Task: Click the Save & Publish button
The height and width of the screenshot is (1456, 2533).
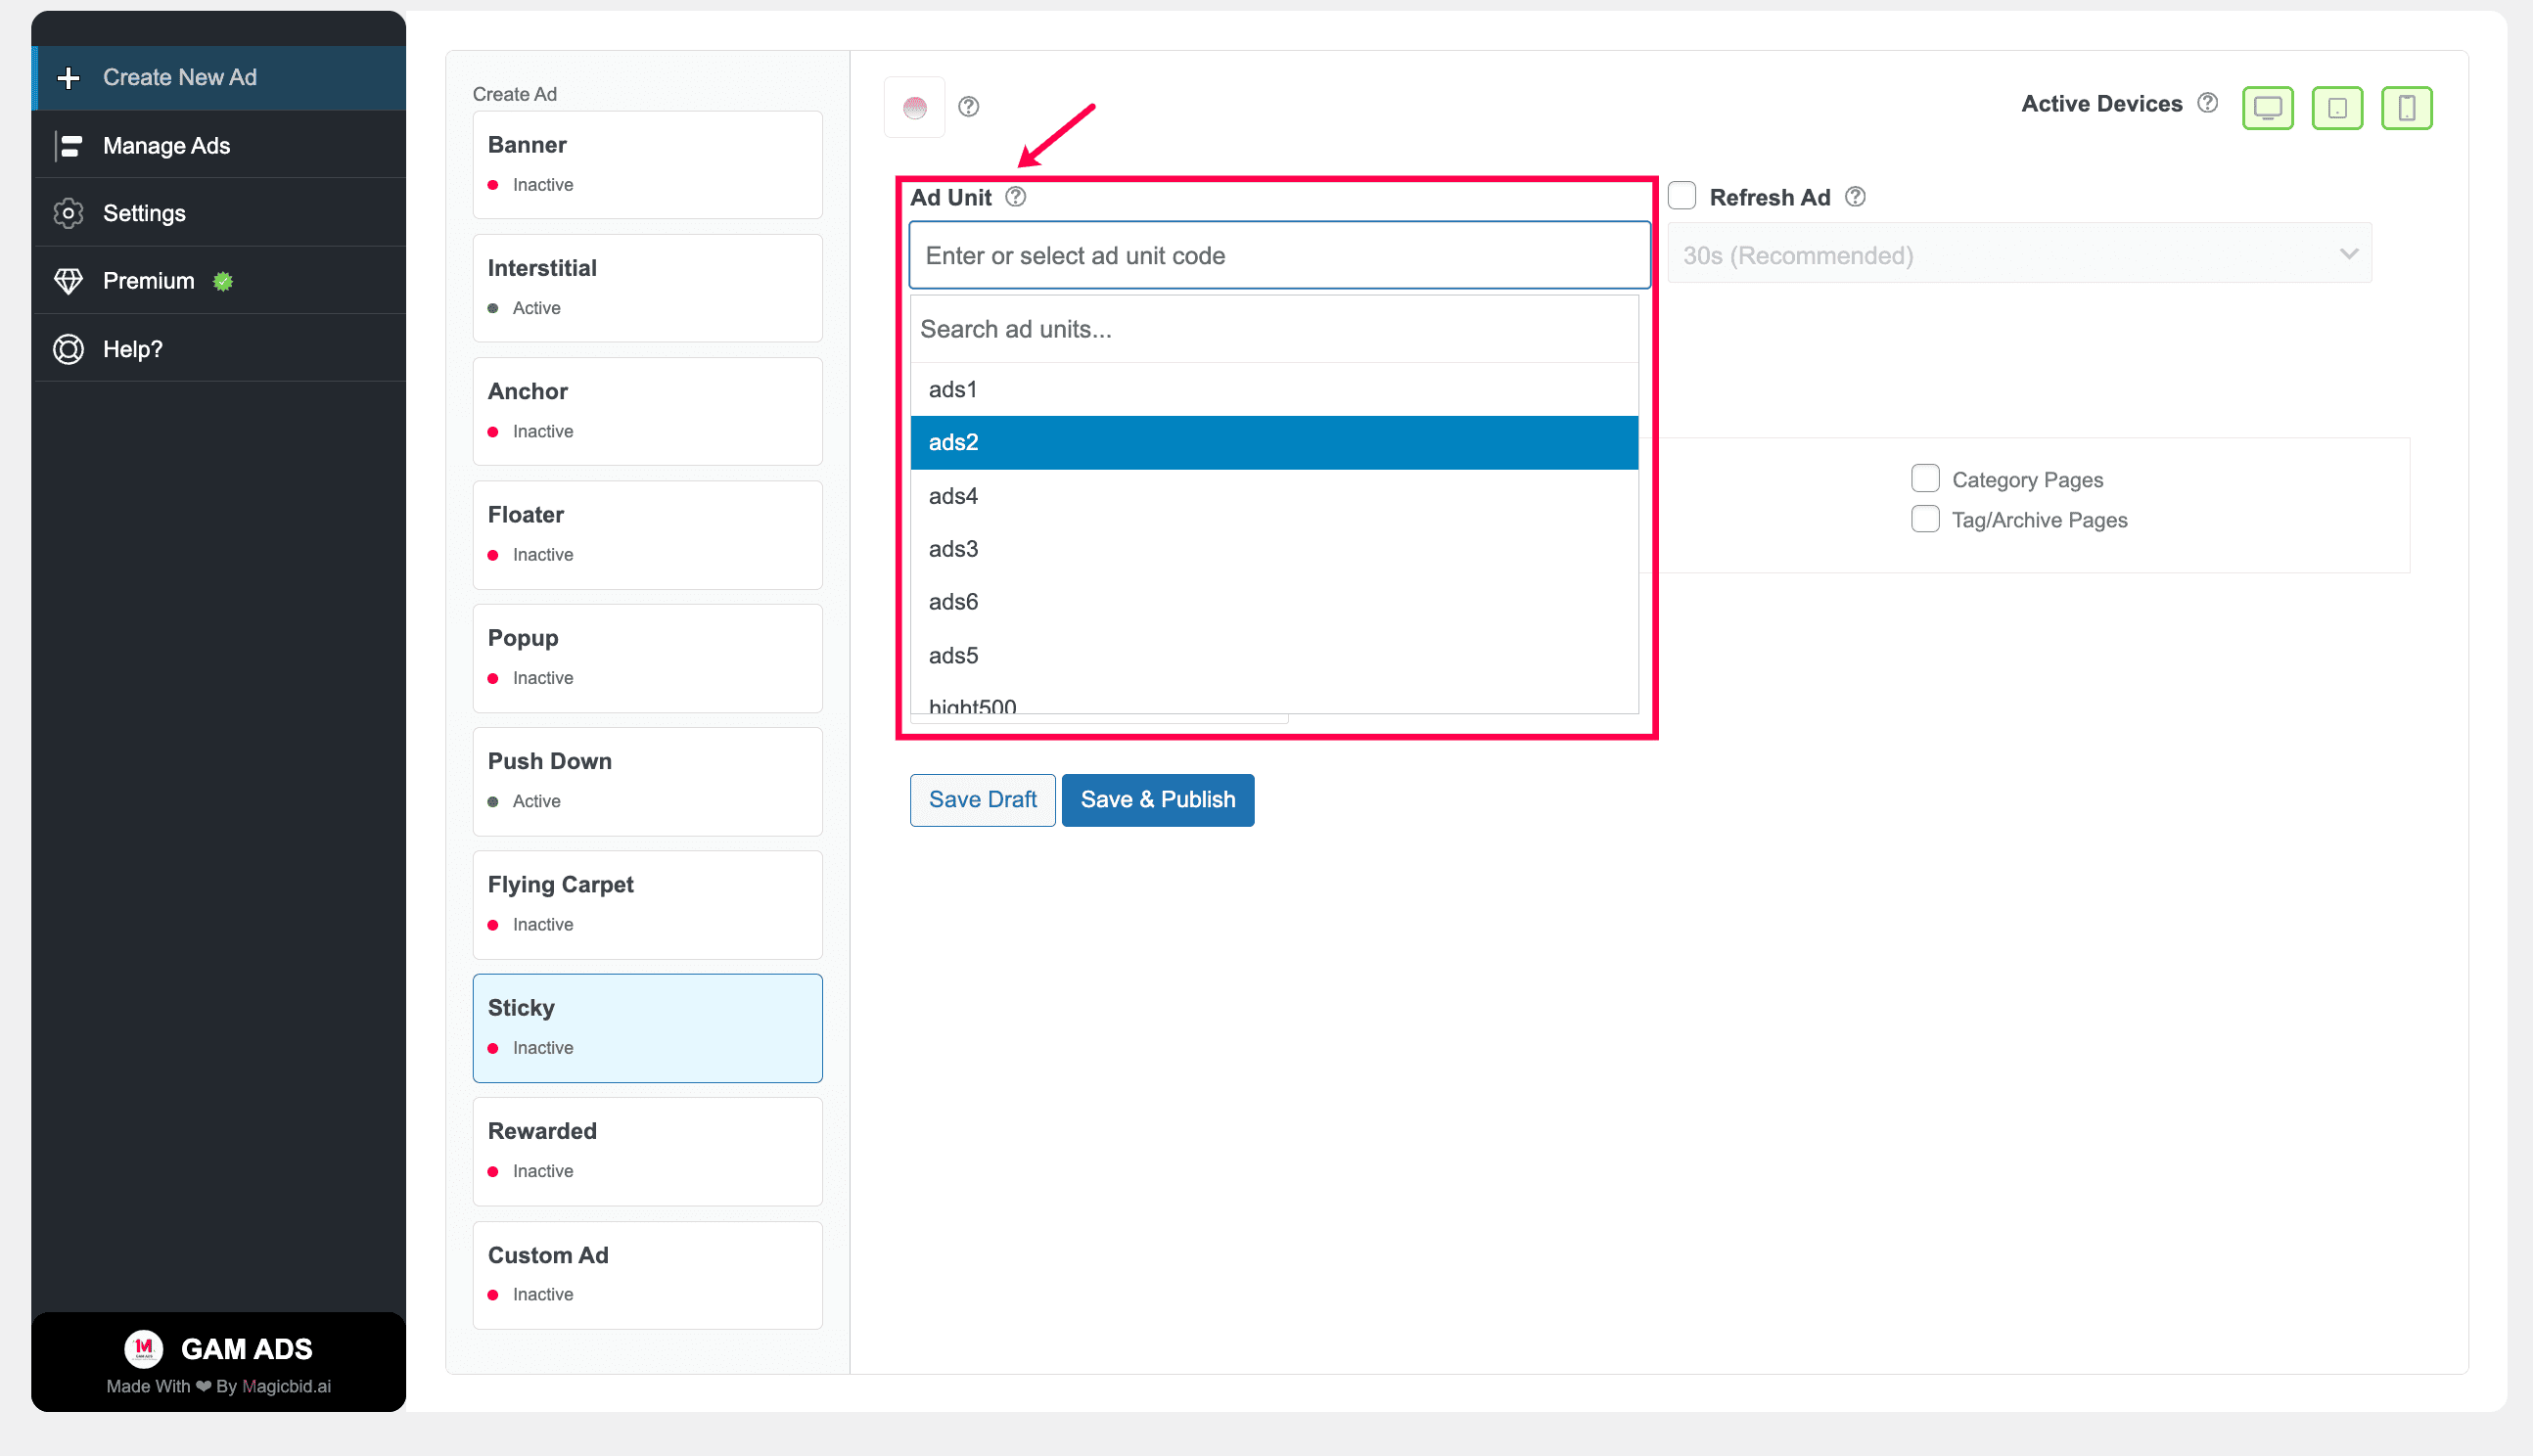Action: 1157,800
